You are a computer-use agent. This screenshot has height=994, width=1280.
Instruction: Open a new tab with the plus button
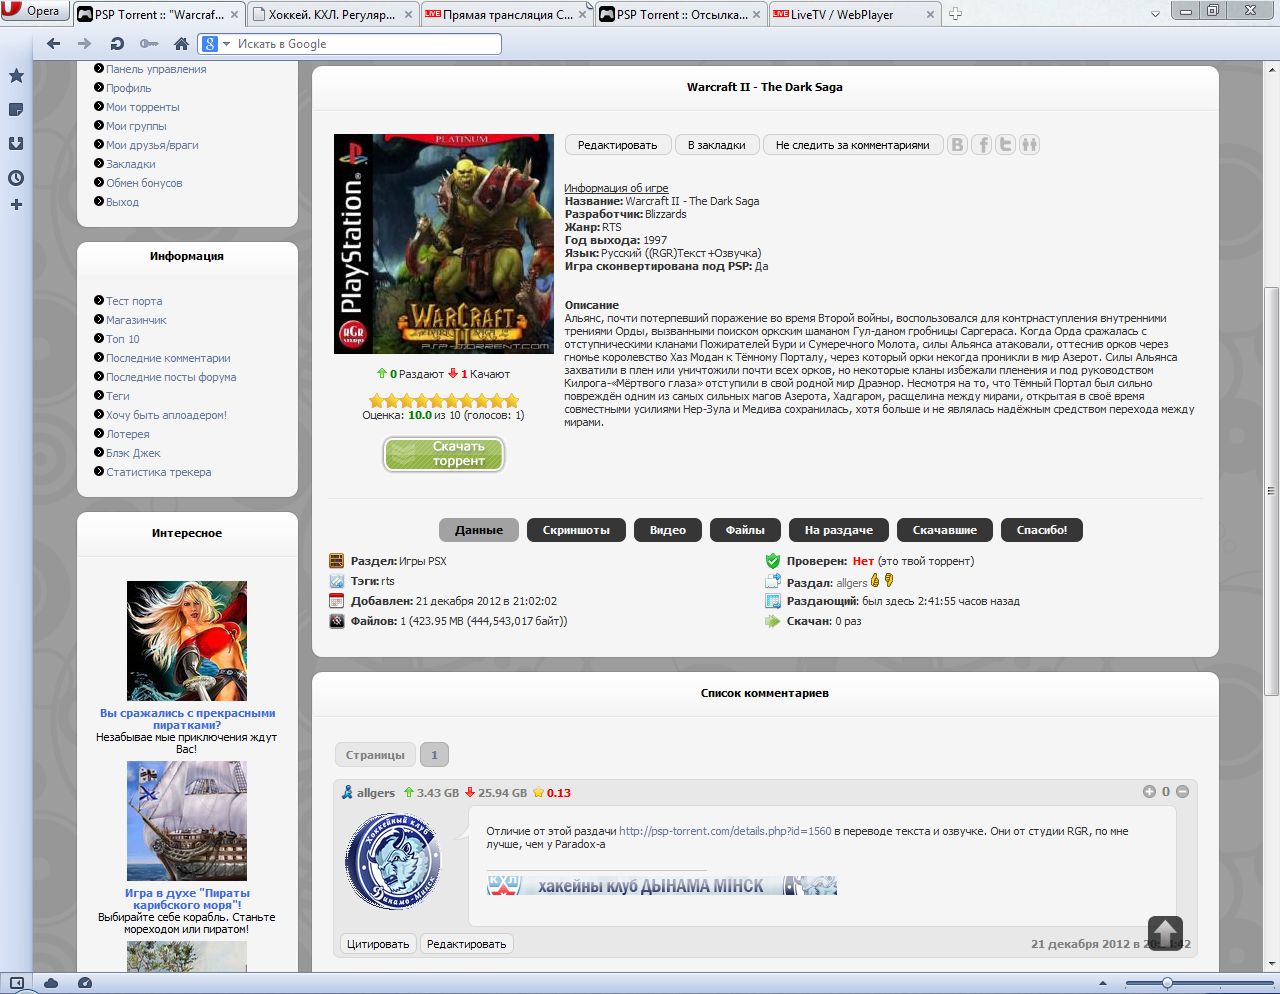[x=955, y=14]
